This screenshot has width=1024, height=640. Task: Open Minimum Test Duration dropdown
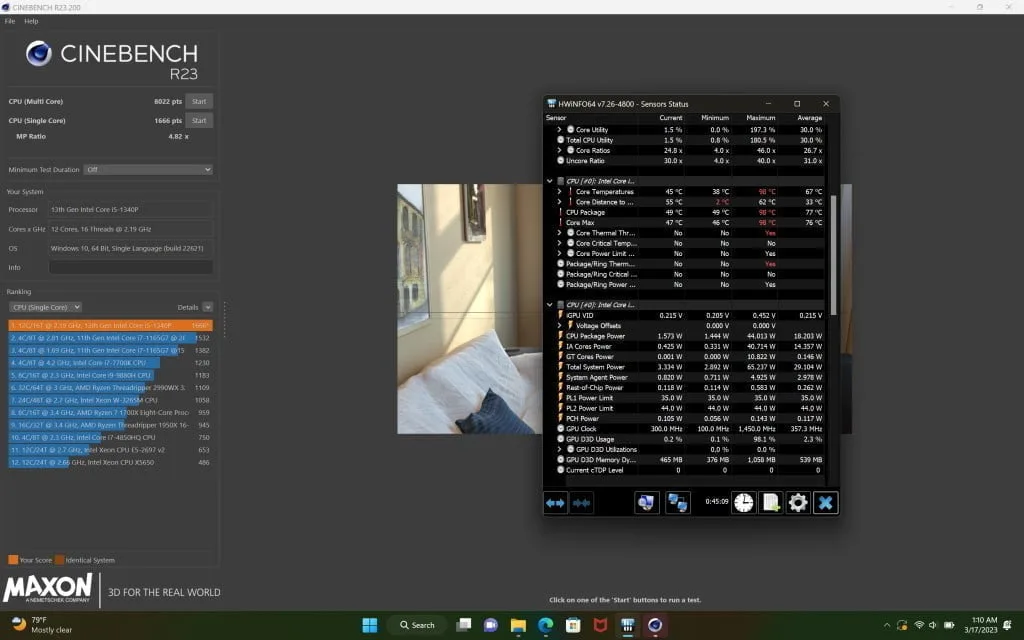(148, 170)
